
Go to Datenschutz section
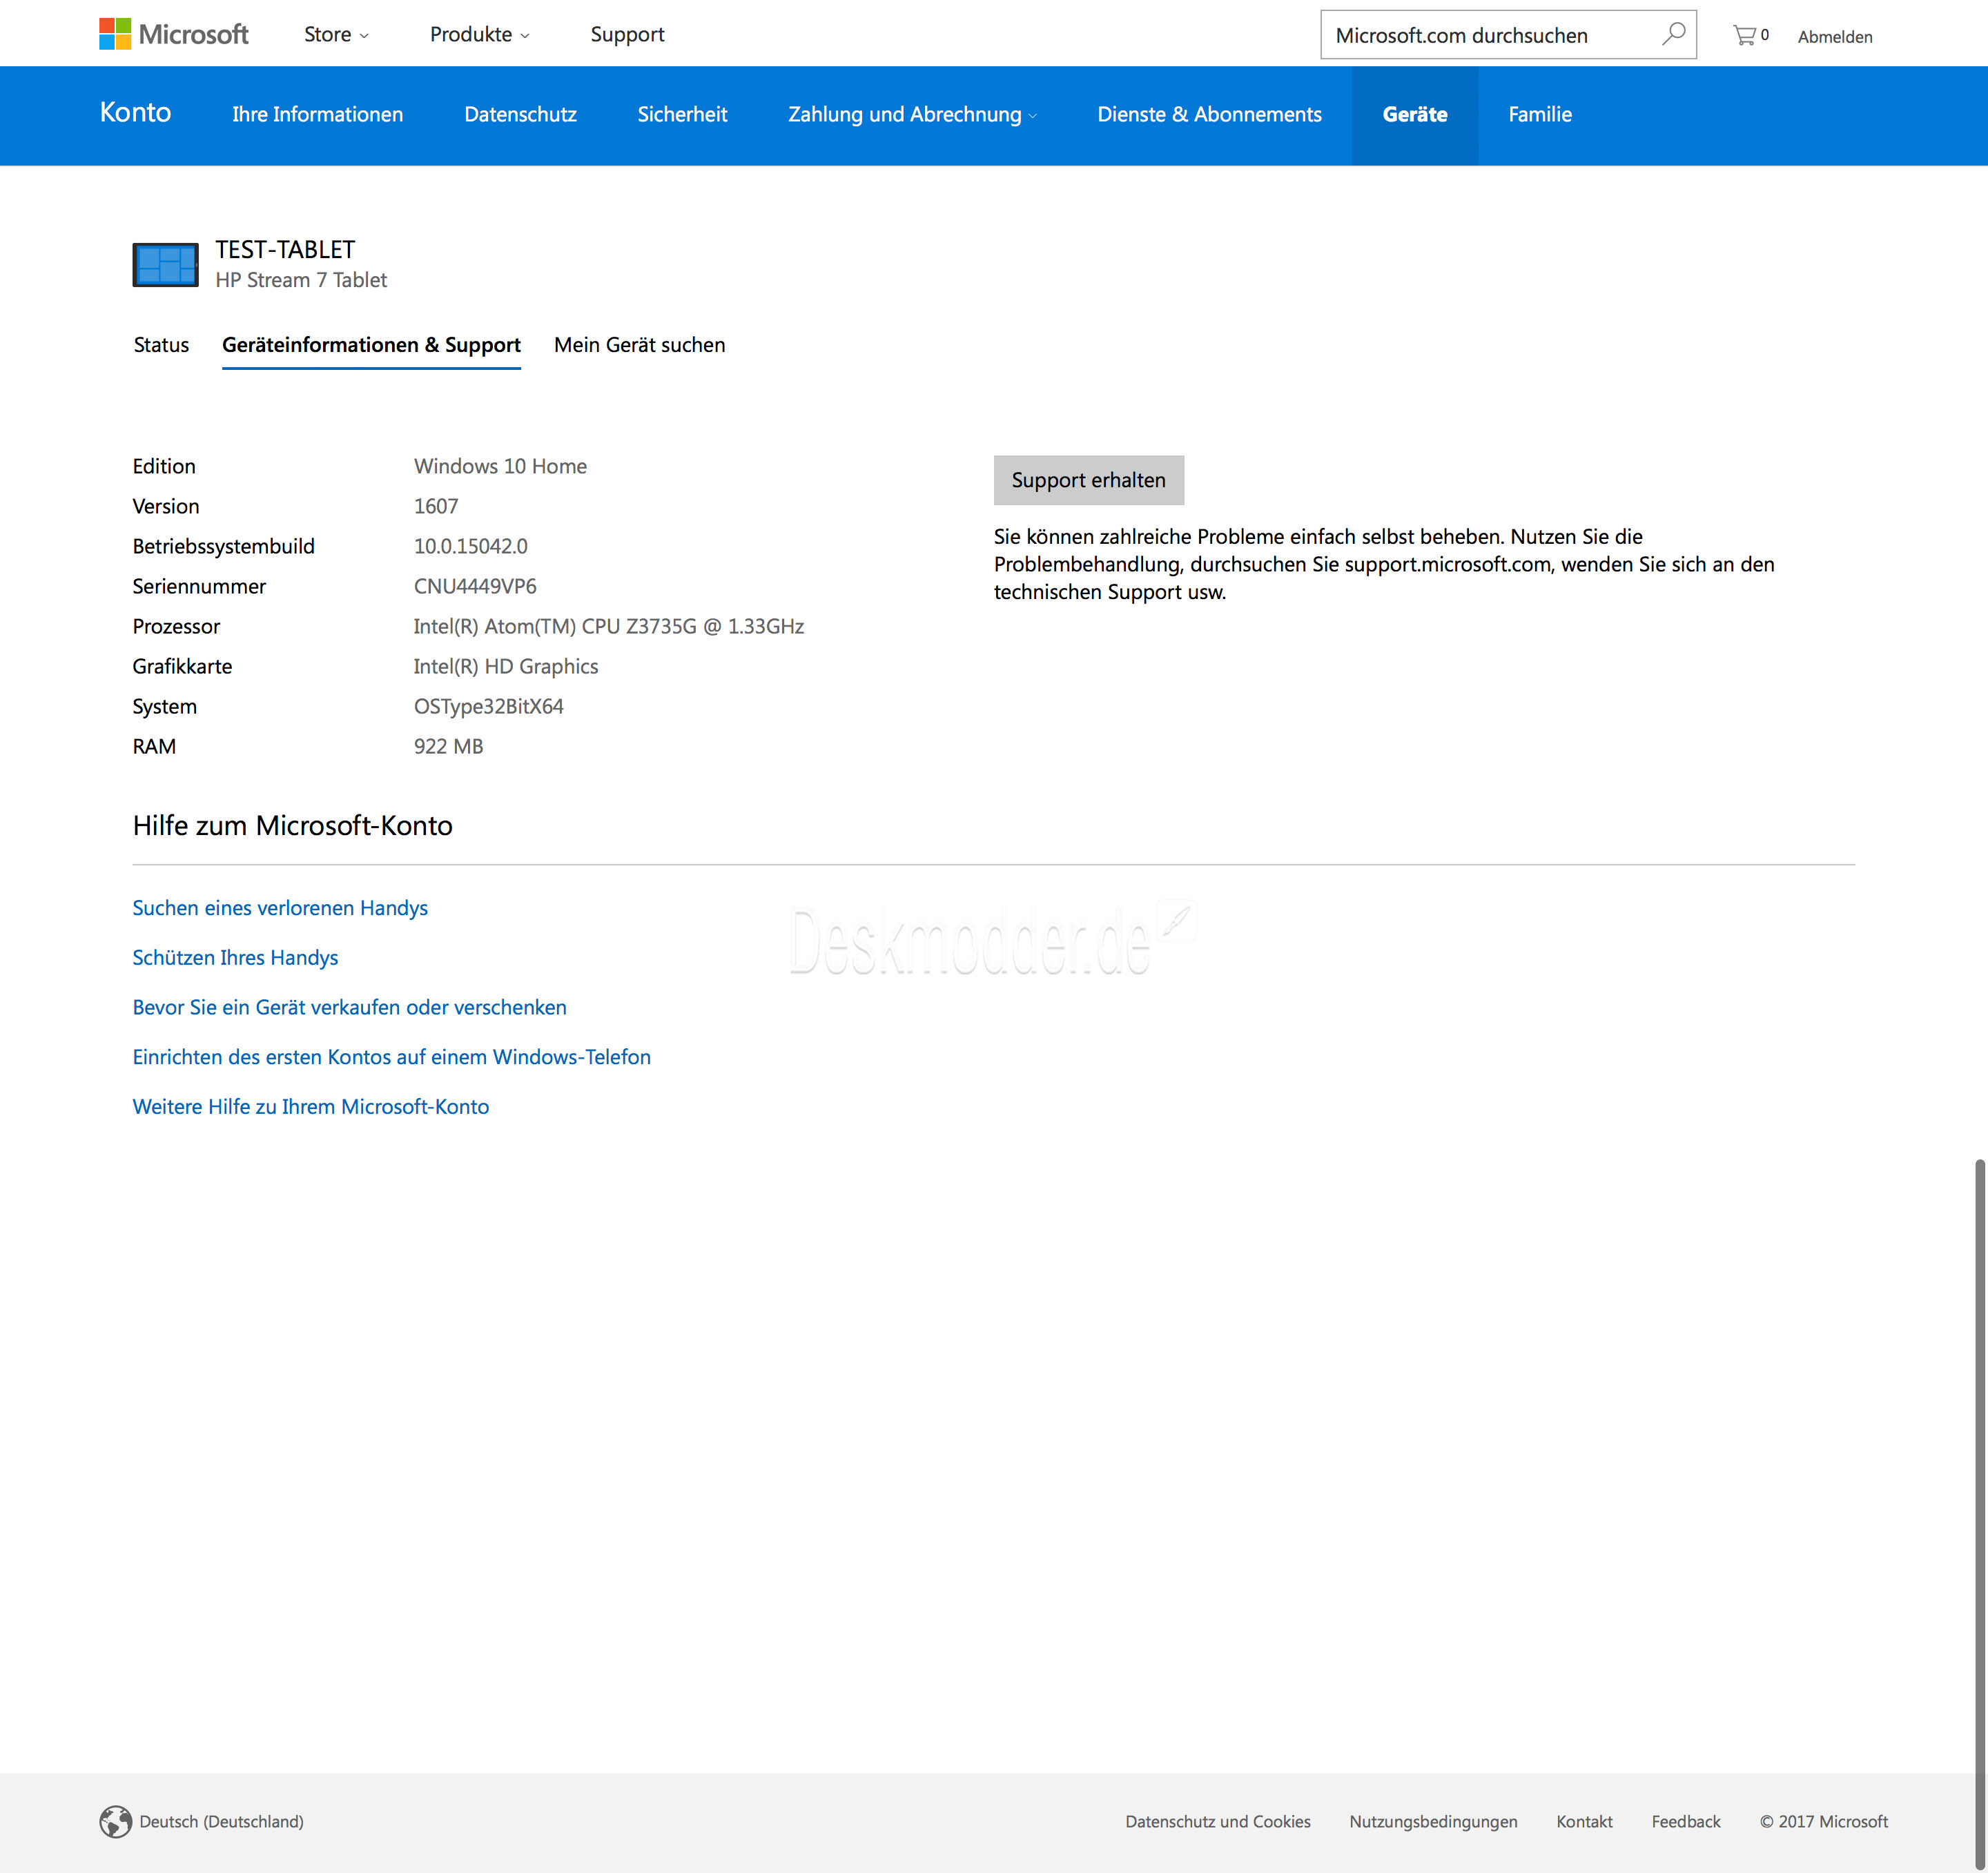(520, 115)
